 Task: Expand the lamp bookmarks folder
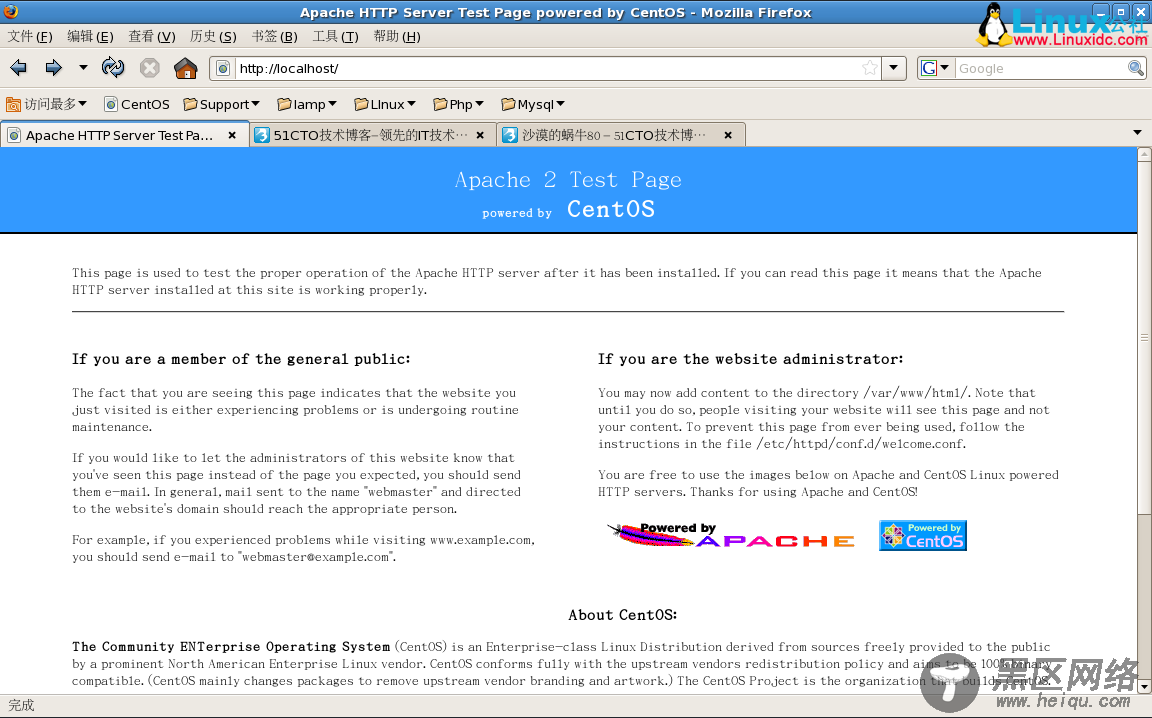[307, 104]
